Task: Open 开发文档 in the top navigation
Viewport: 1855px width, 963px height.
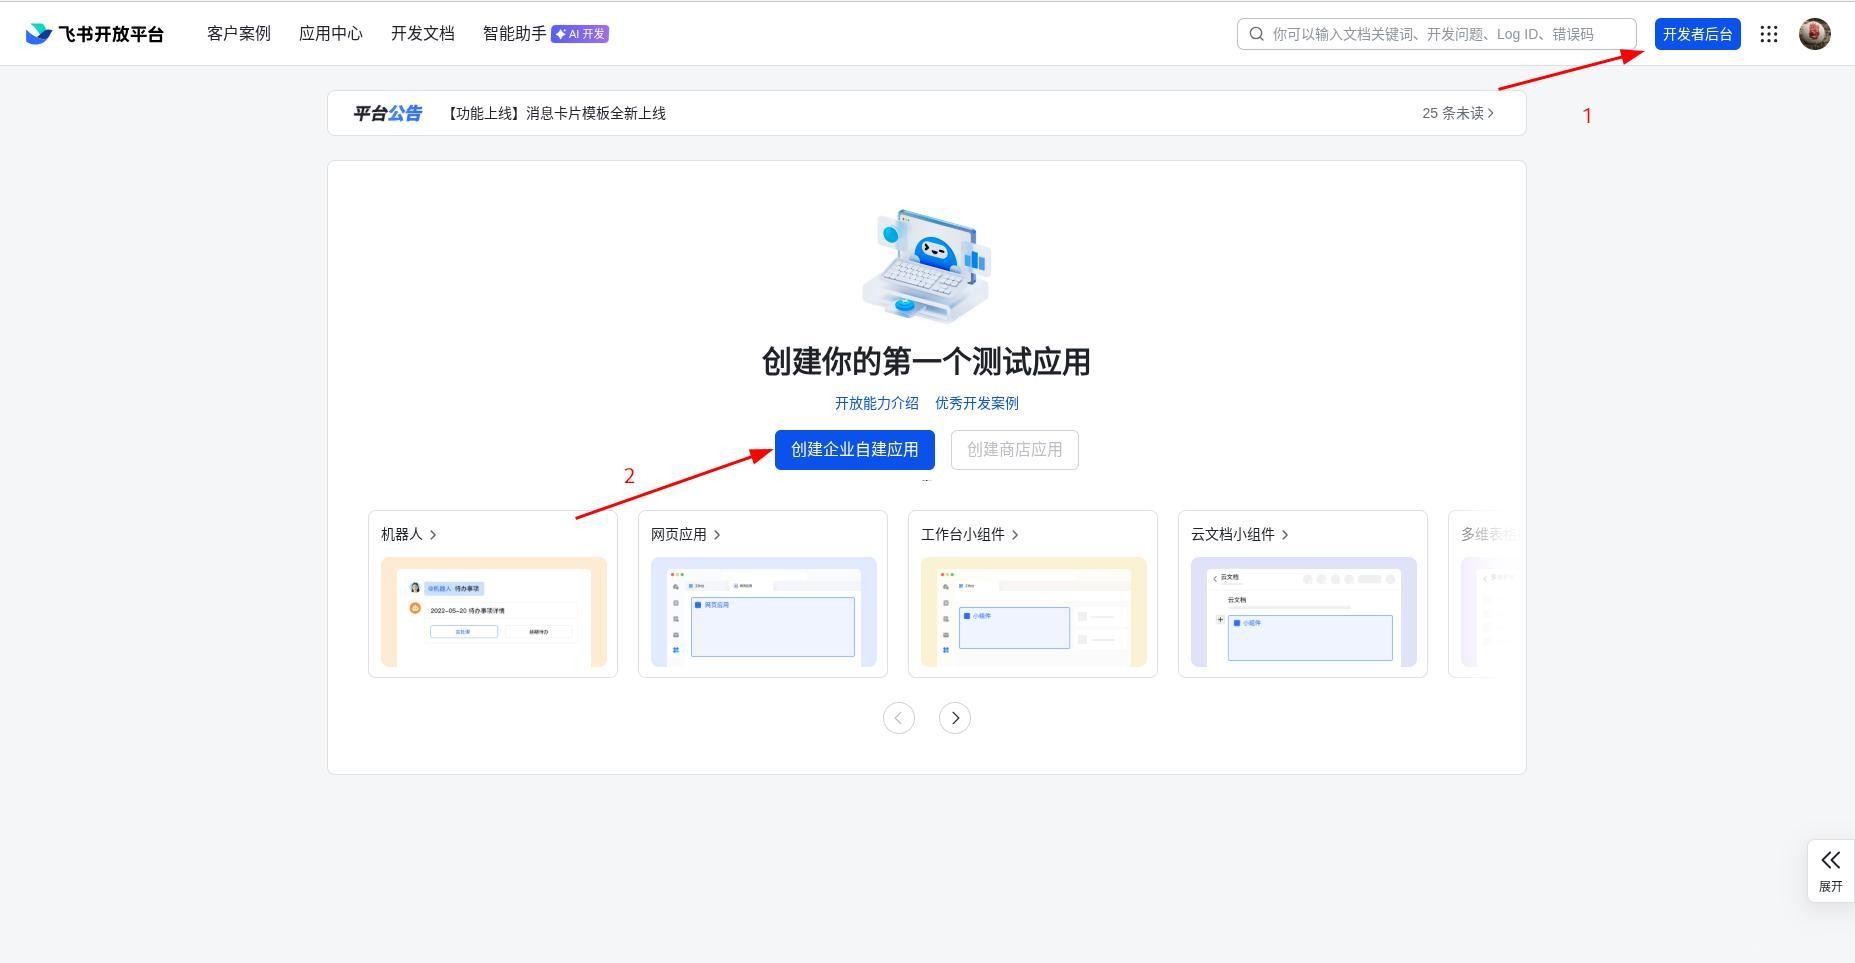Action: click(x=422, y=34)
